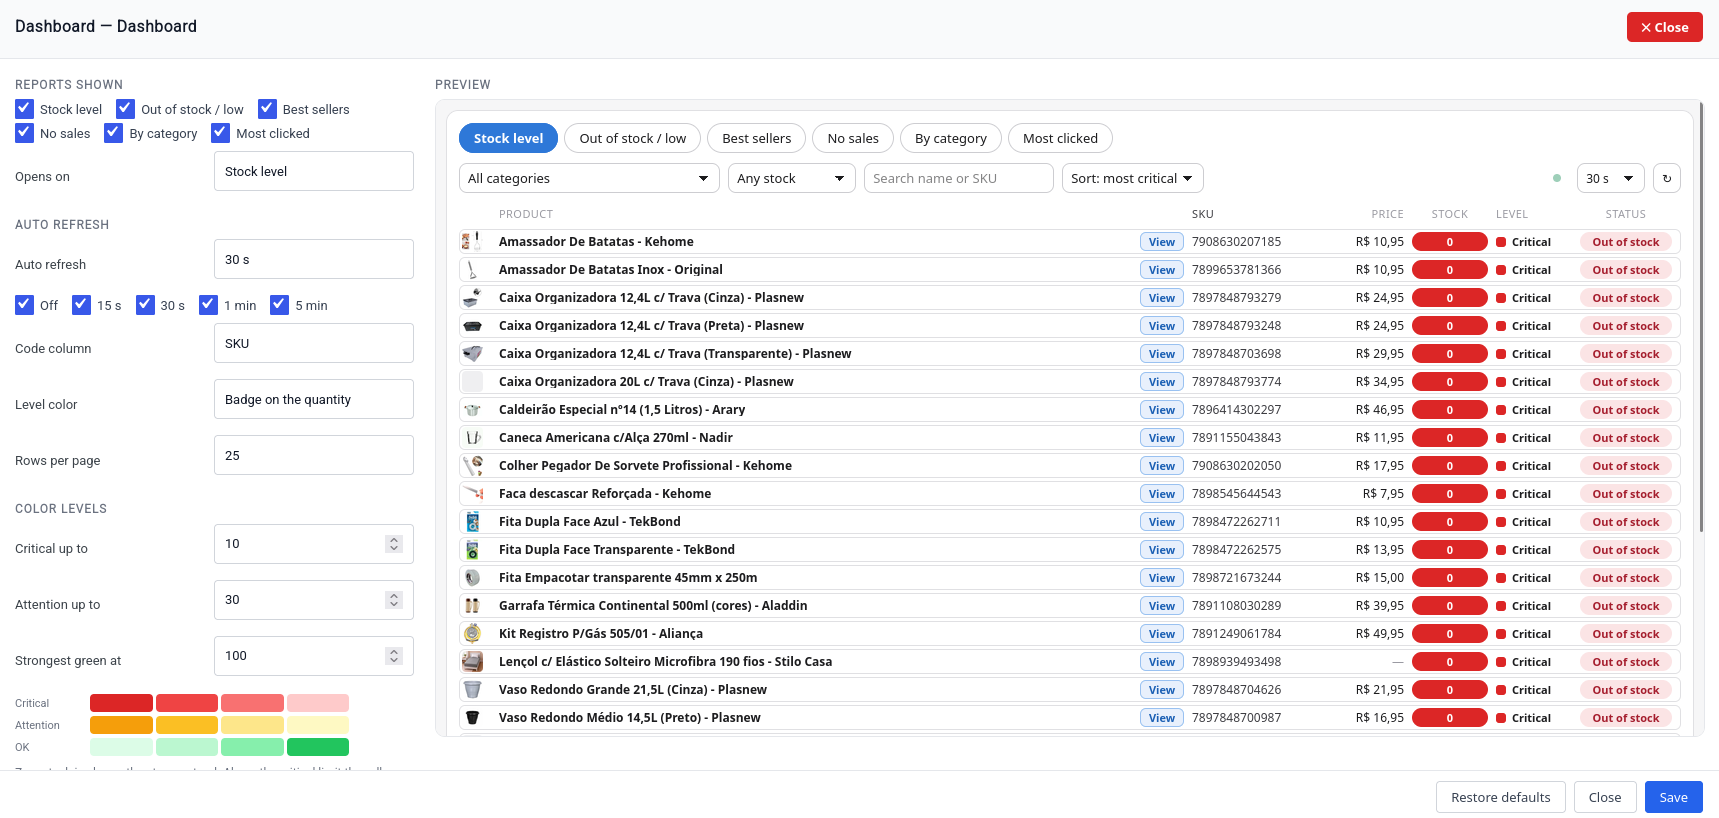Click the darkest red Critical color swatch
This screenshot has height=818, width=1719.
coord(121,703)
